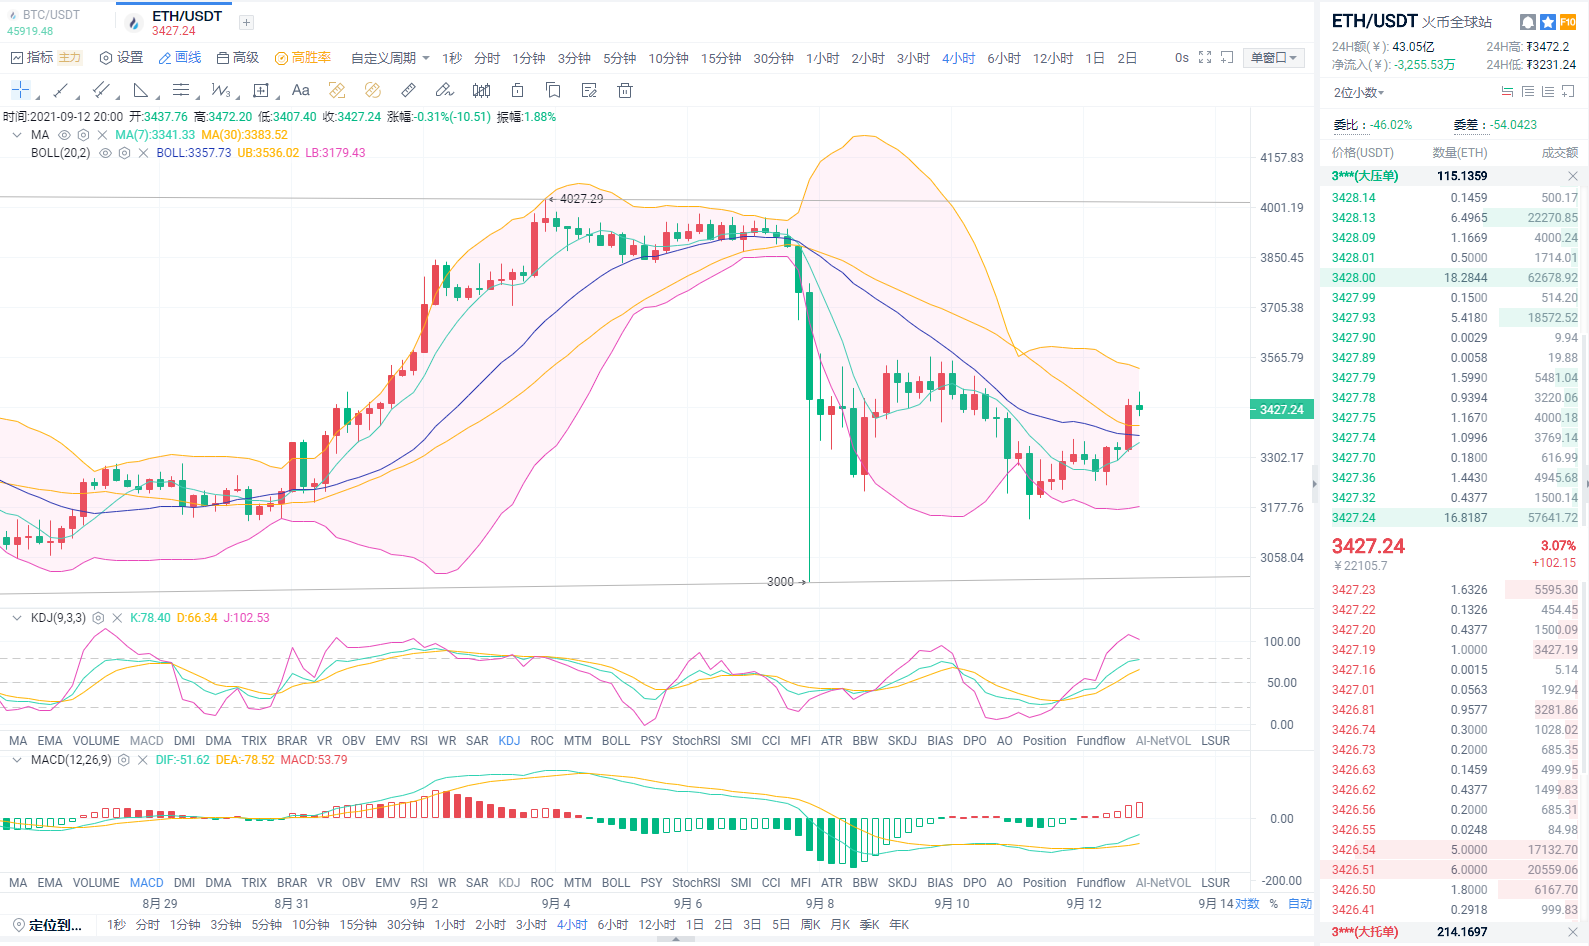Viewport: 1589px width, 946px height.
Task: Select the 1日 period in top toolbar
Action: click(x=1095, y=58)
